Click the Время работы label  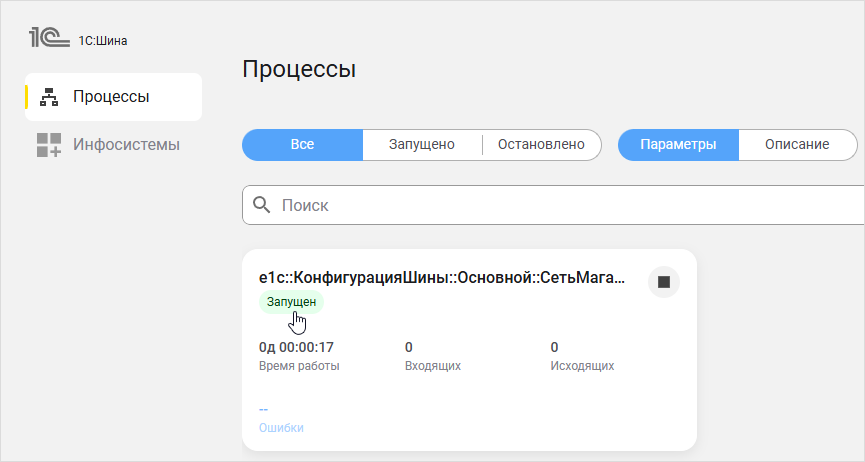click(299, 366)
